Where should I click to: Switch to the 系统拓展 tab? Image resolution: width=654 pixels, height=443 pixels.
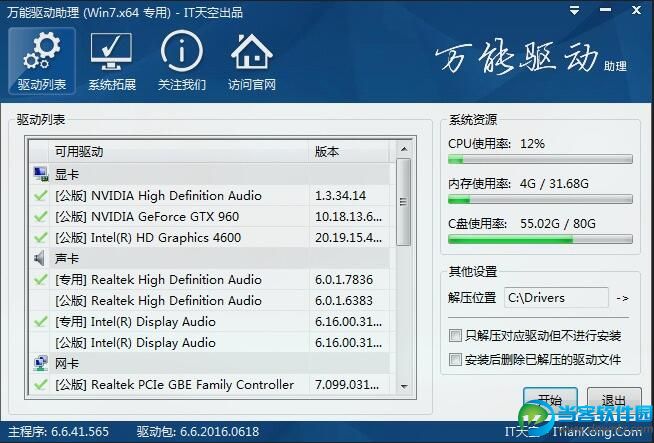point(112,61)
